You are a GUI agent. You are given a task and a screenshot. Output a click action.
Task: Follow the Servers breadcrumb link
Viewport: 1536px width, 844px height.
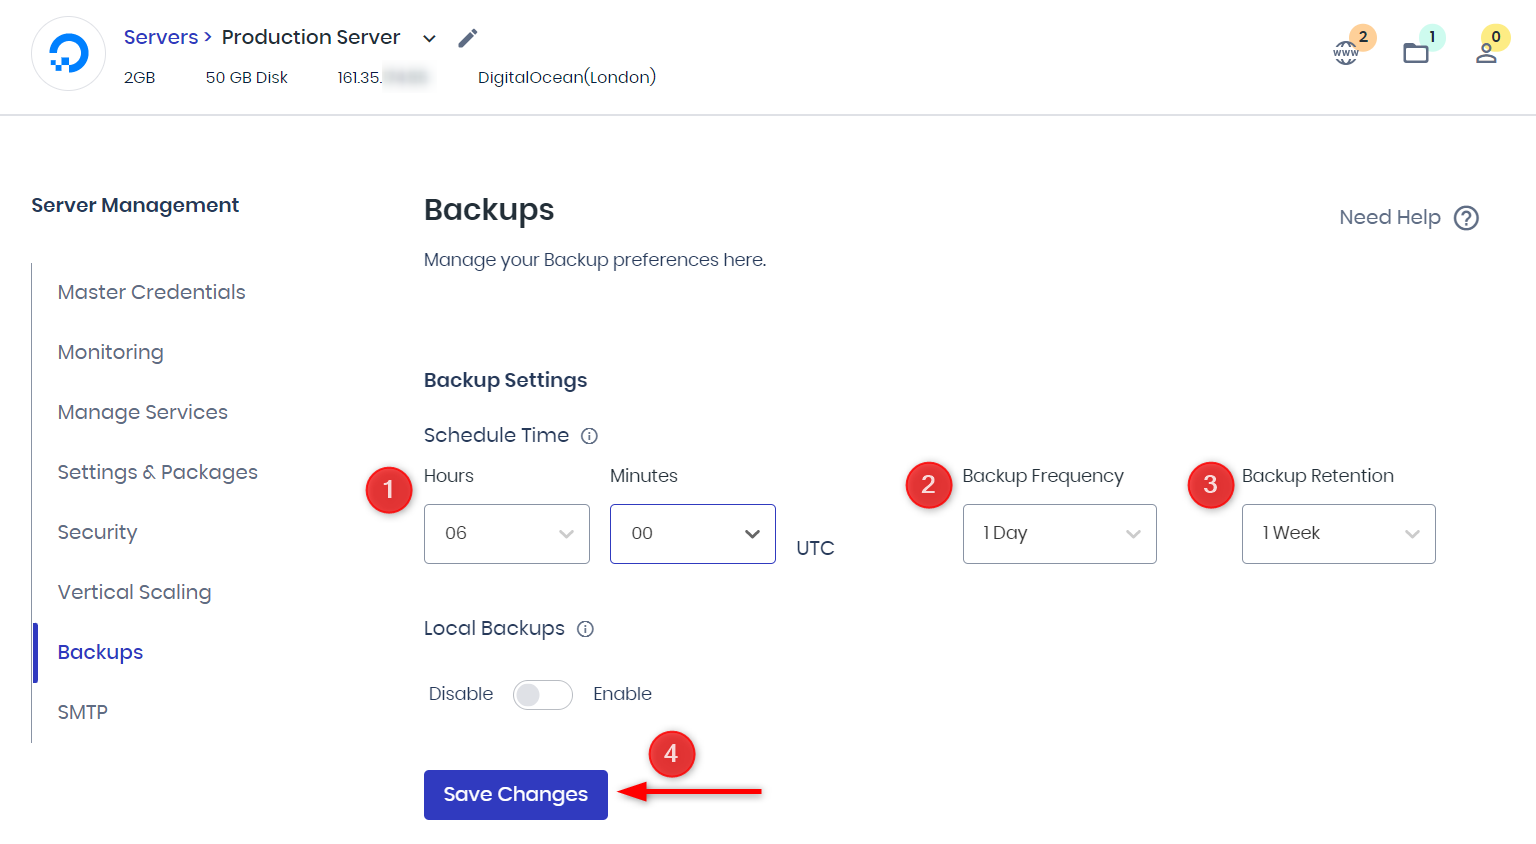tap(160, 37)
